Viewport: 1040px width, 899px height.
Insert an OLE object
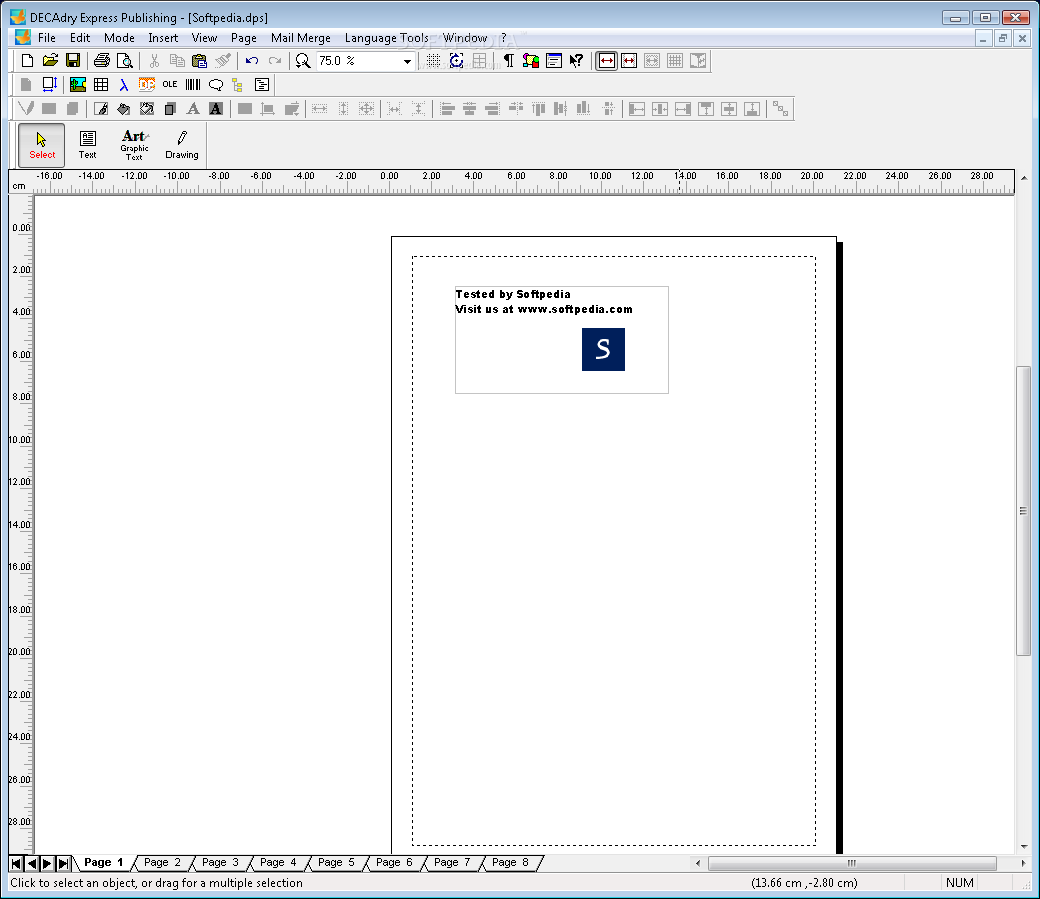tap(170, 85)
